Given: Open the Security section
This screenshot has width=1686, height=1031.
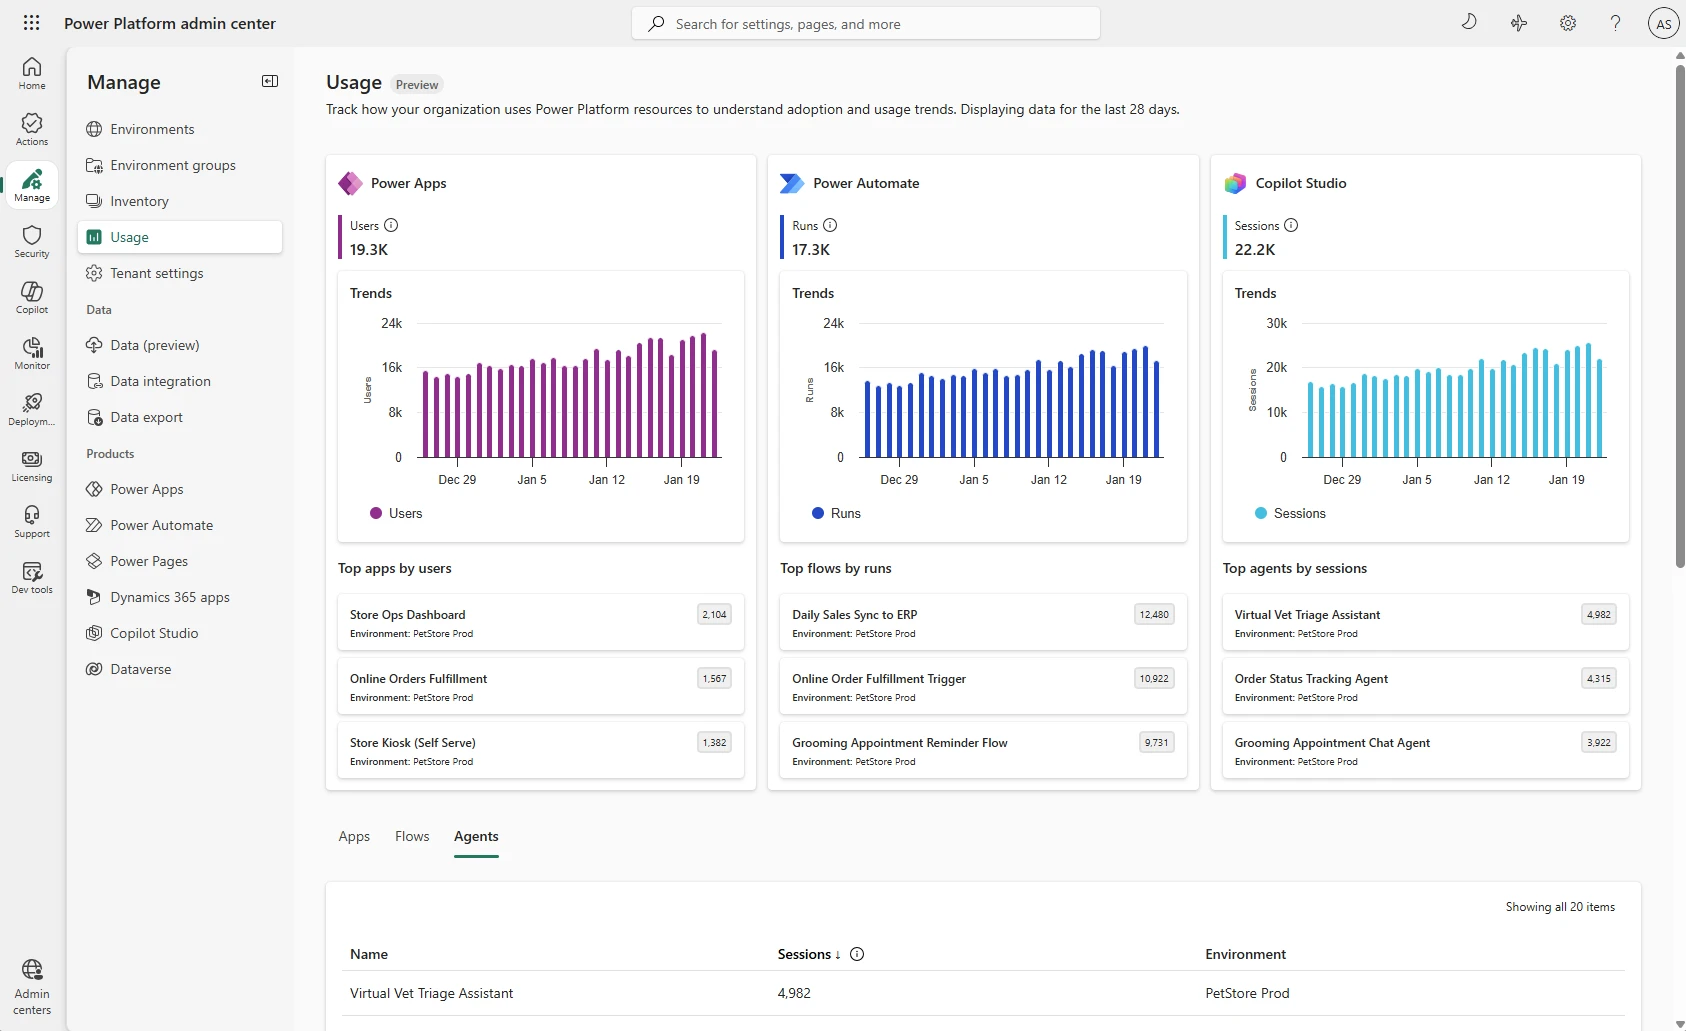Looking at the screenshot, I should 31,241.
